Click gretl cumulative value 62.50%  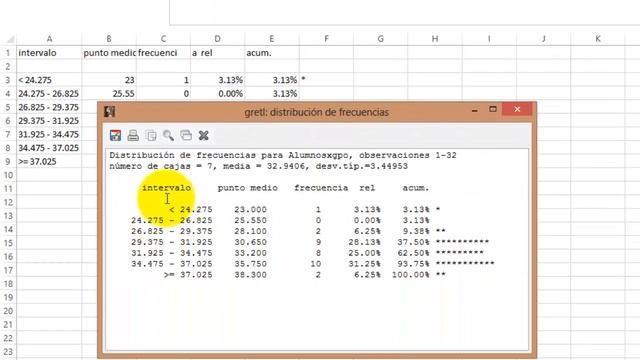click(413, 253)
